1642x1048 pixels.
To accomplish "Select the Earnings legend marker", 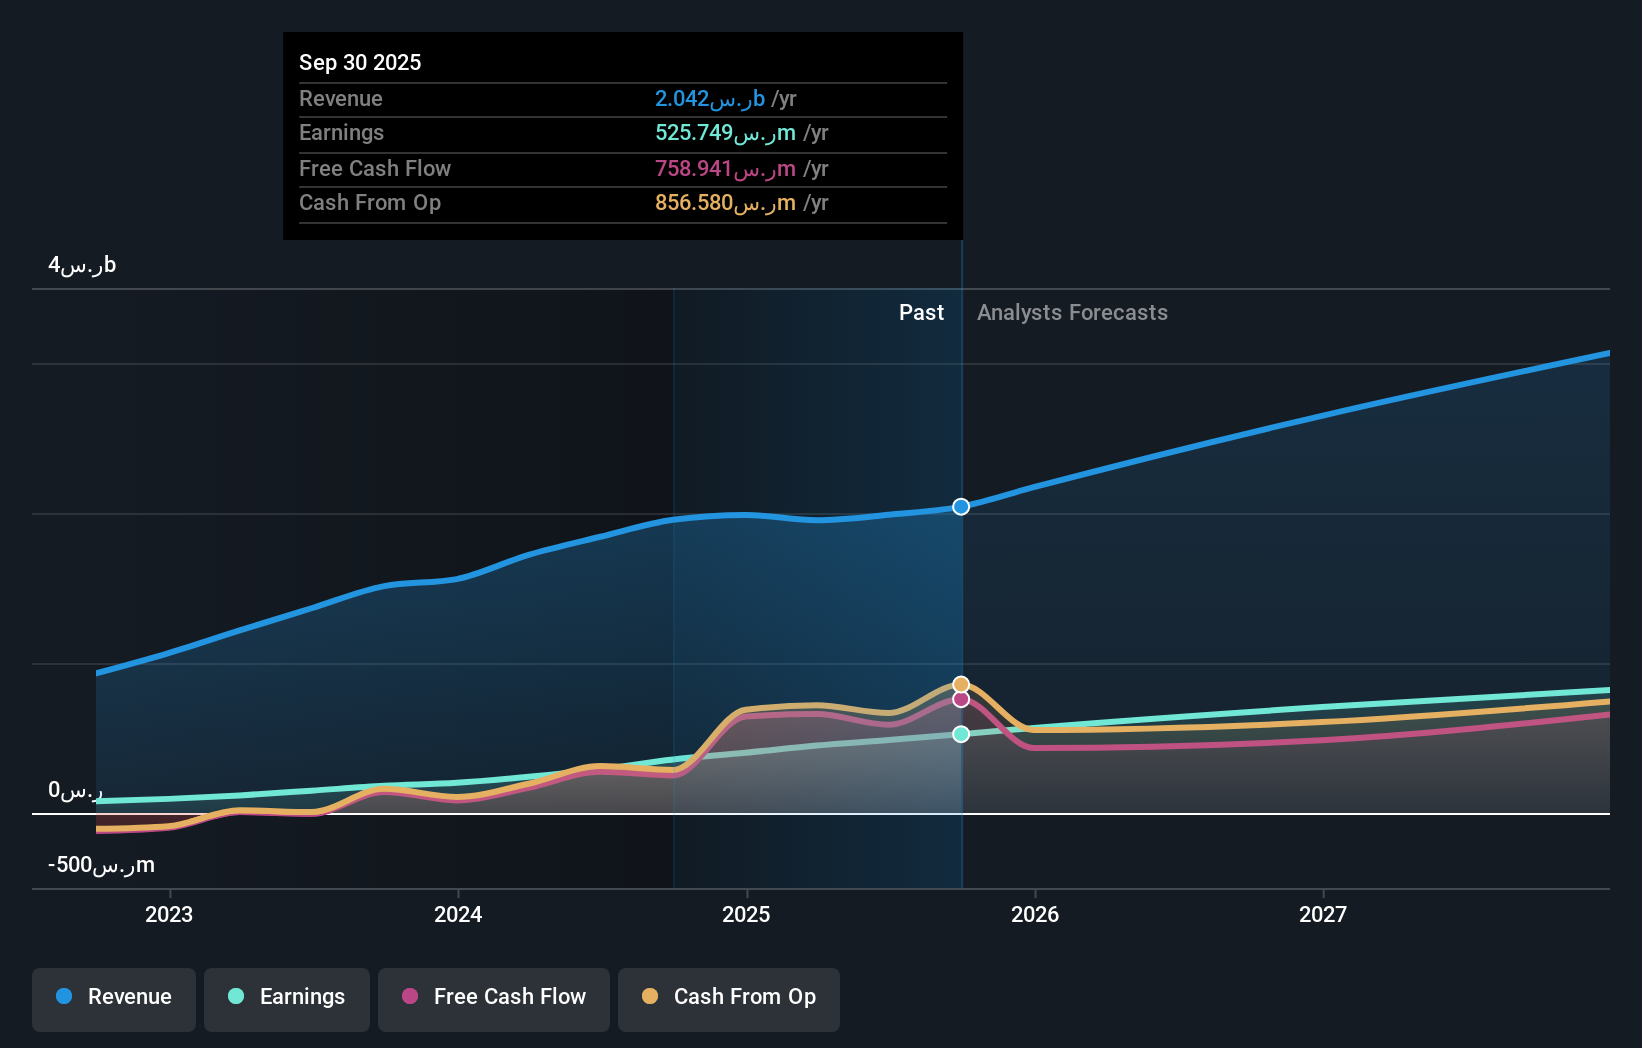I will tap(236, 997).
